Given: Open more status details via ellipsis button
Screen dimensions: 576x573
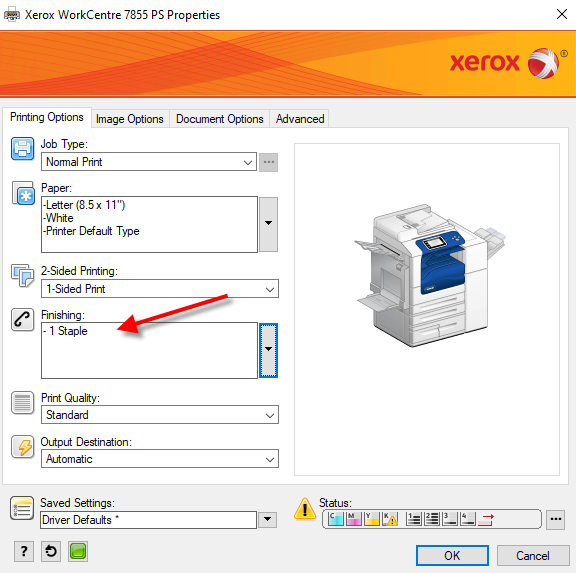Looking at the screenshot, I should click(x=555, y=519).
